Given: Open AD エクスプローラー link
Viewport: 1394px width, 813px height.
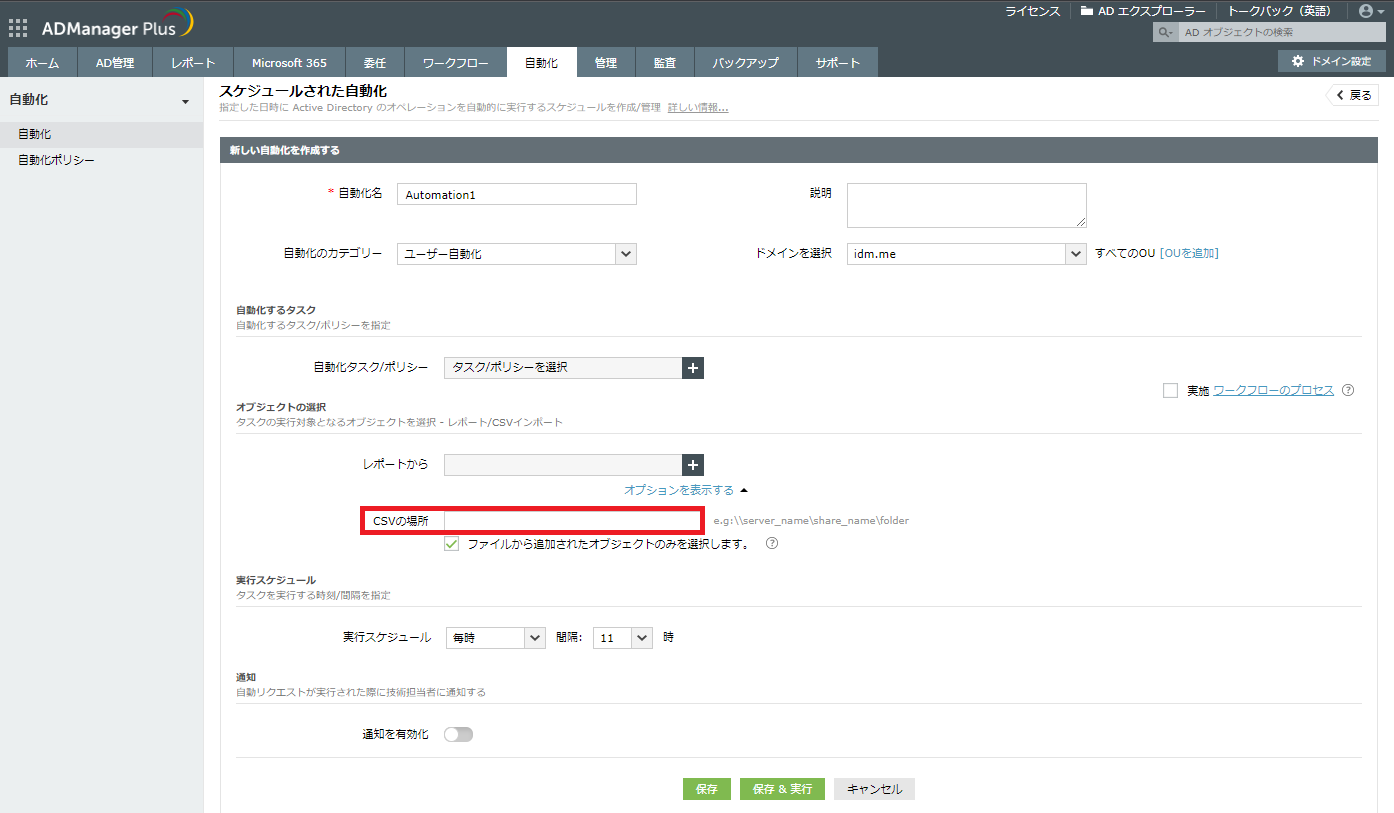Looking at the screenshot, I should pyautogui.click(x=1143, y=11).
